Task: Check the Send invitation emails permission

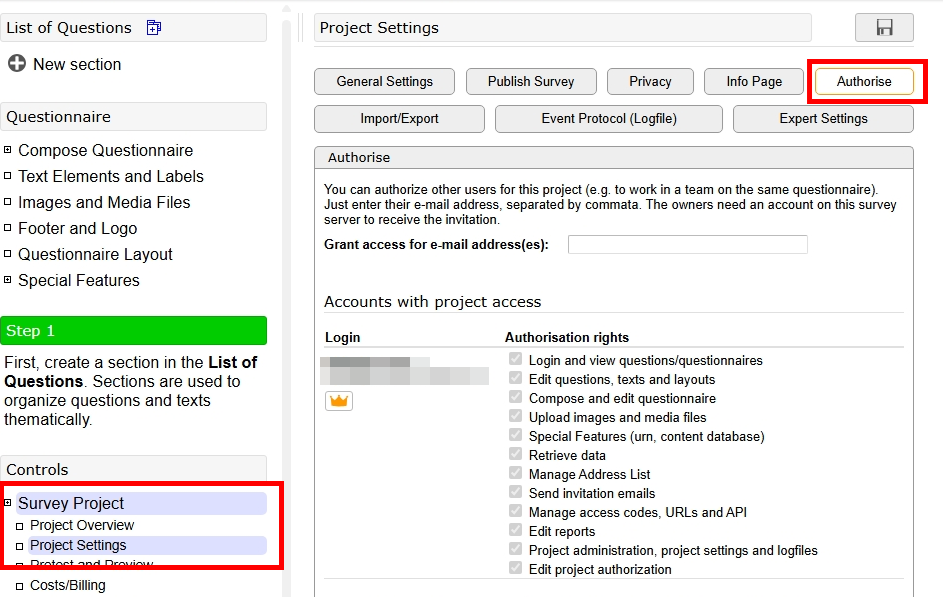Action: pyautogui.click(x=515, y=493)
